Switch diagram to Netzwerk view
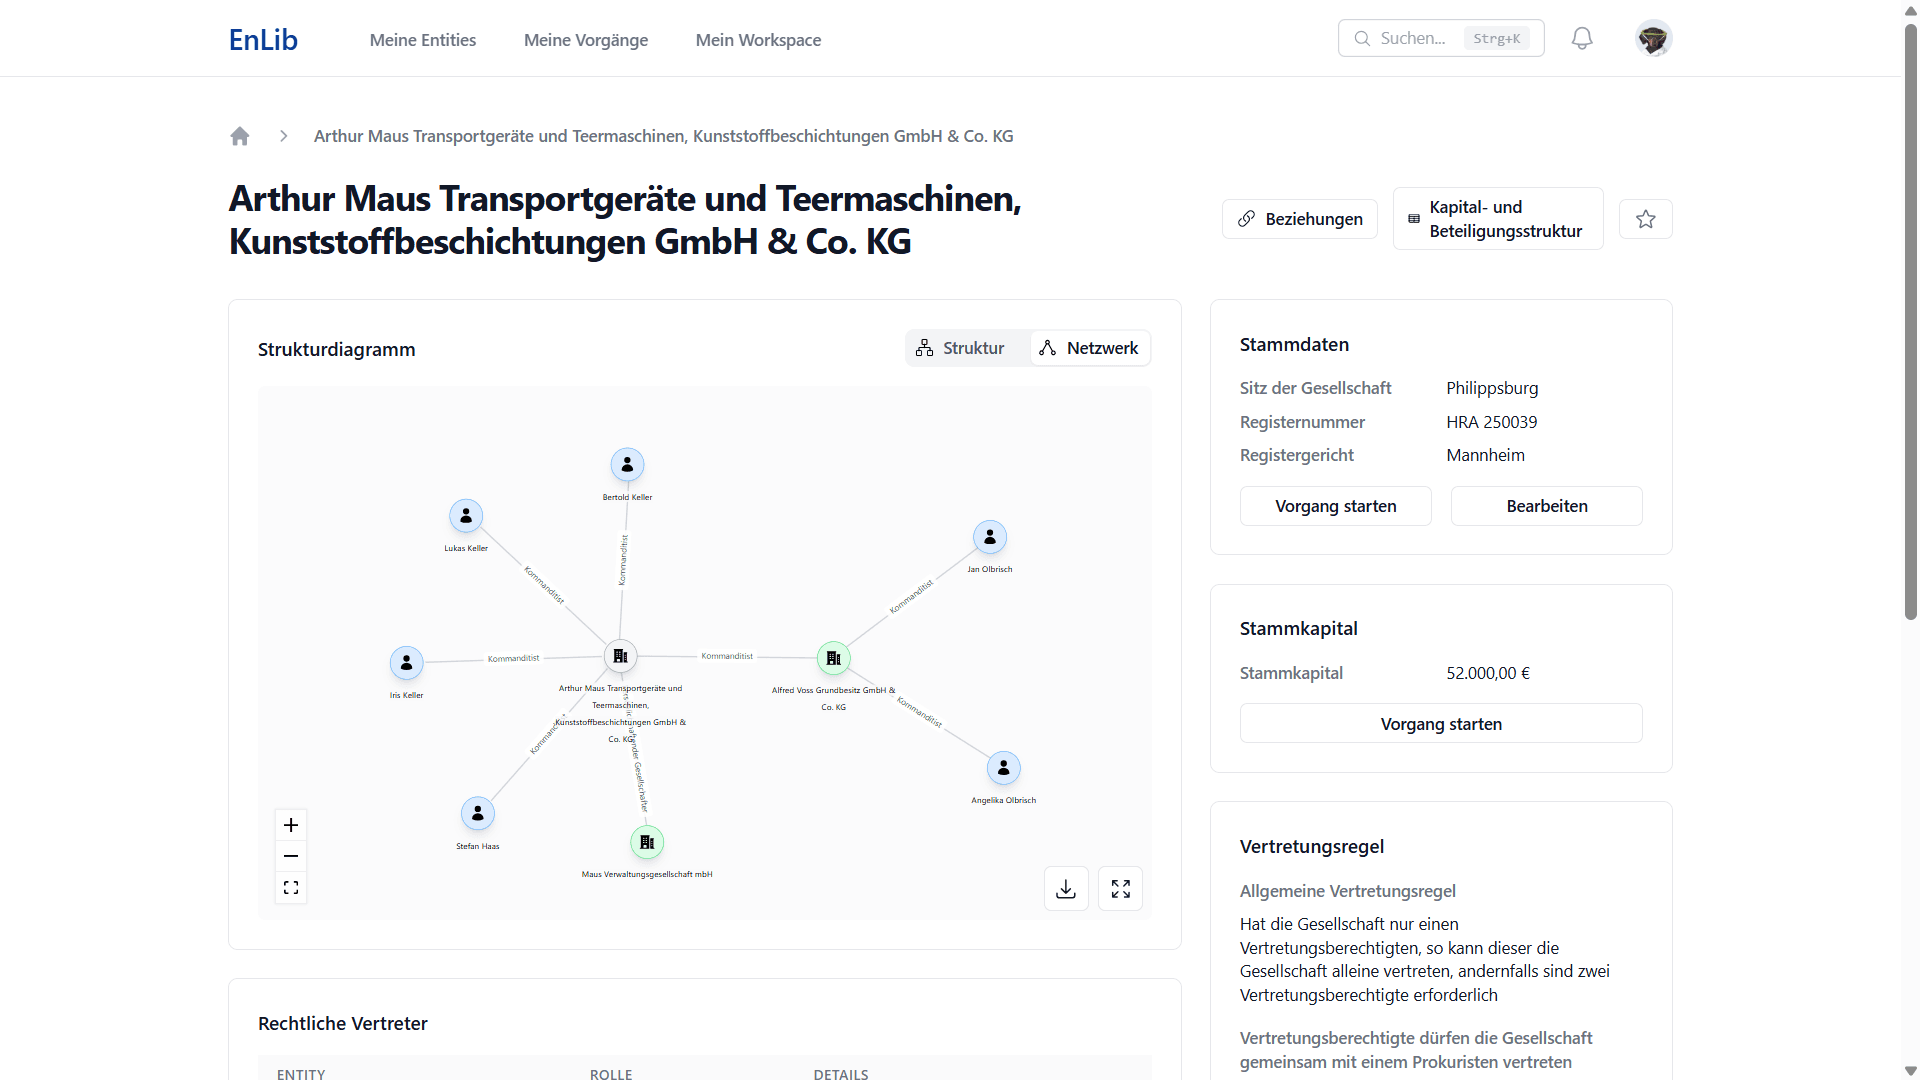 (1089, 348)
